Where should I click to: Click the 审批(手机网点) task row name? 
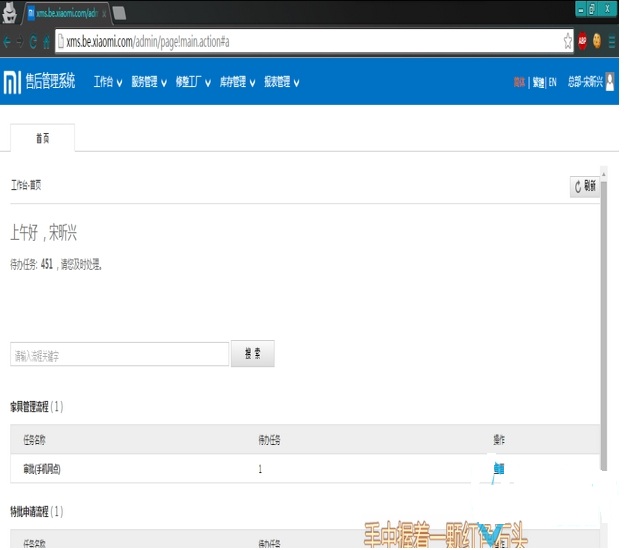click(42, 469)
